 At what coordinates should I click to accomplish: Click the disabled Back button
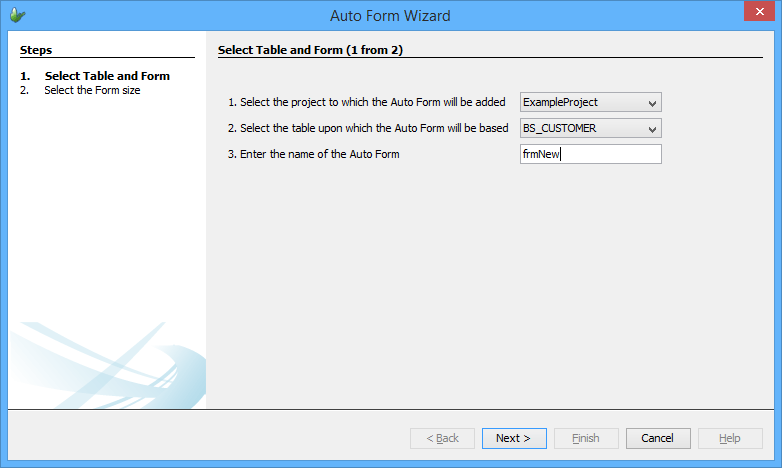coord(441,438)
